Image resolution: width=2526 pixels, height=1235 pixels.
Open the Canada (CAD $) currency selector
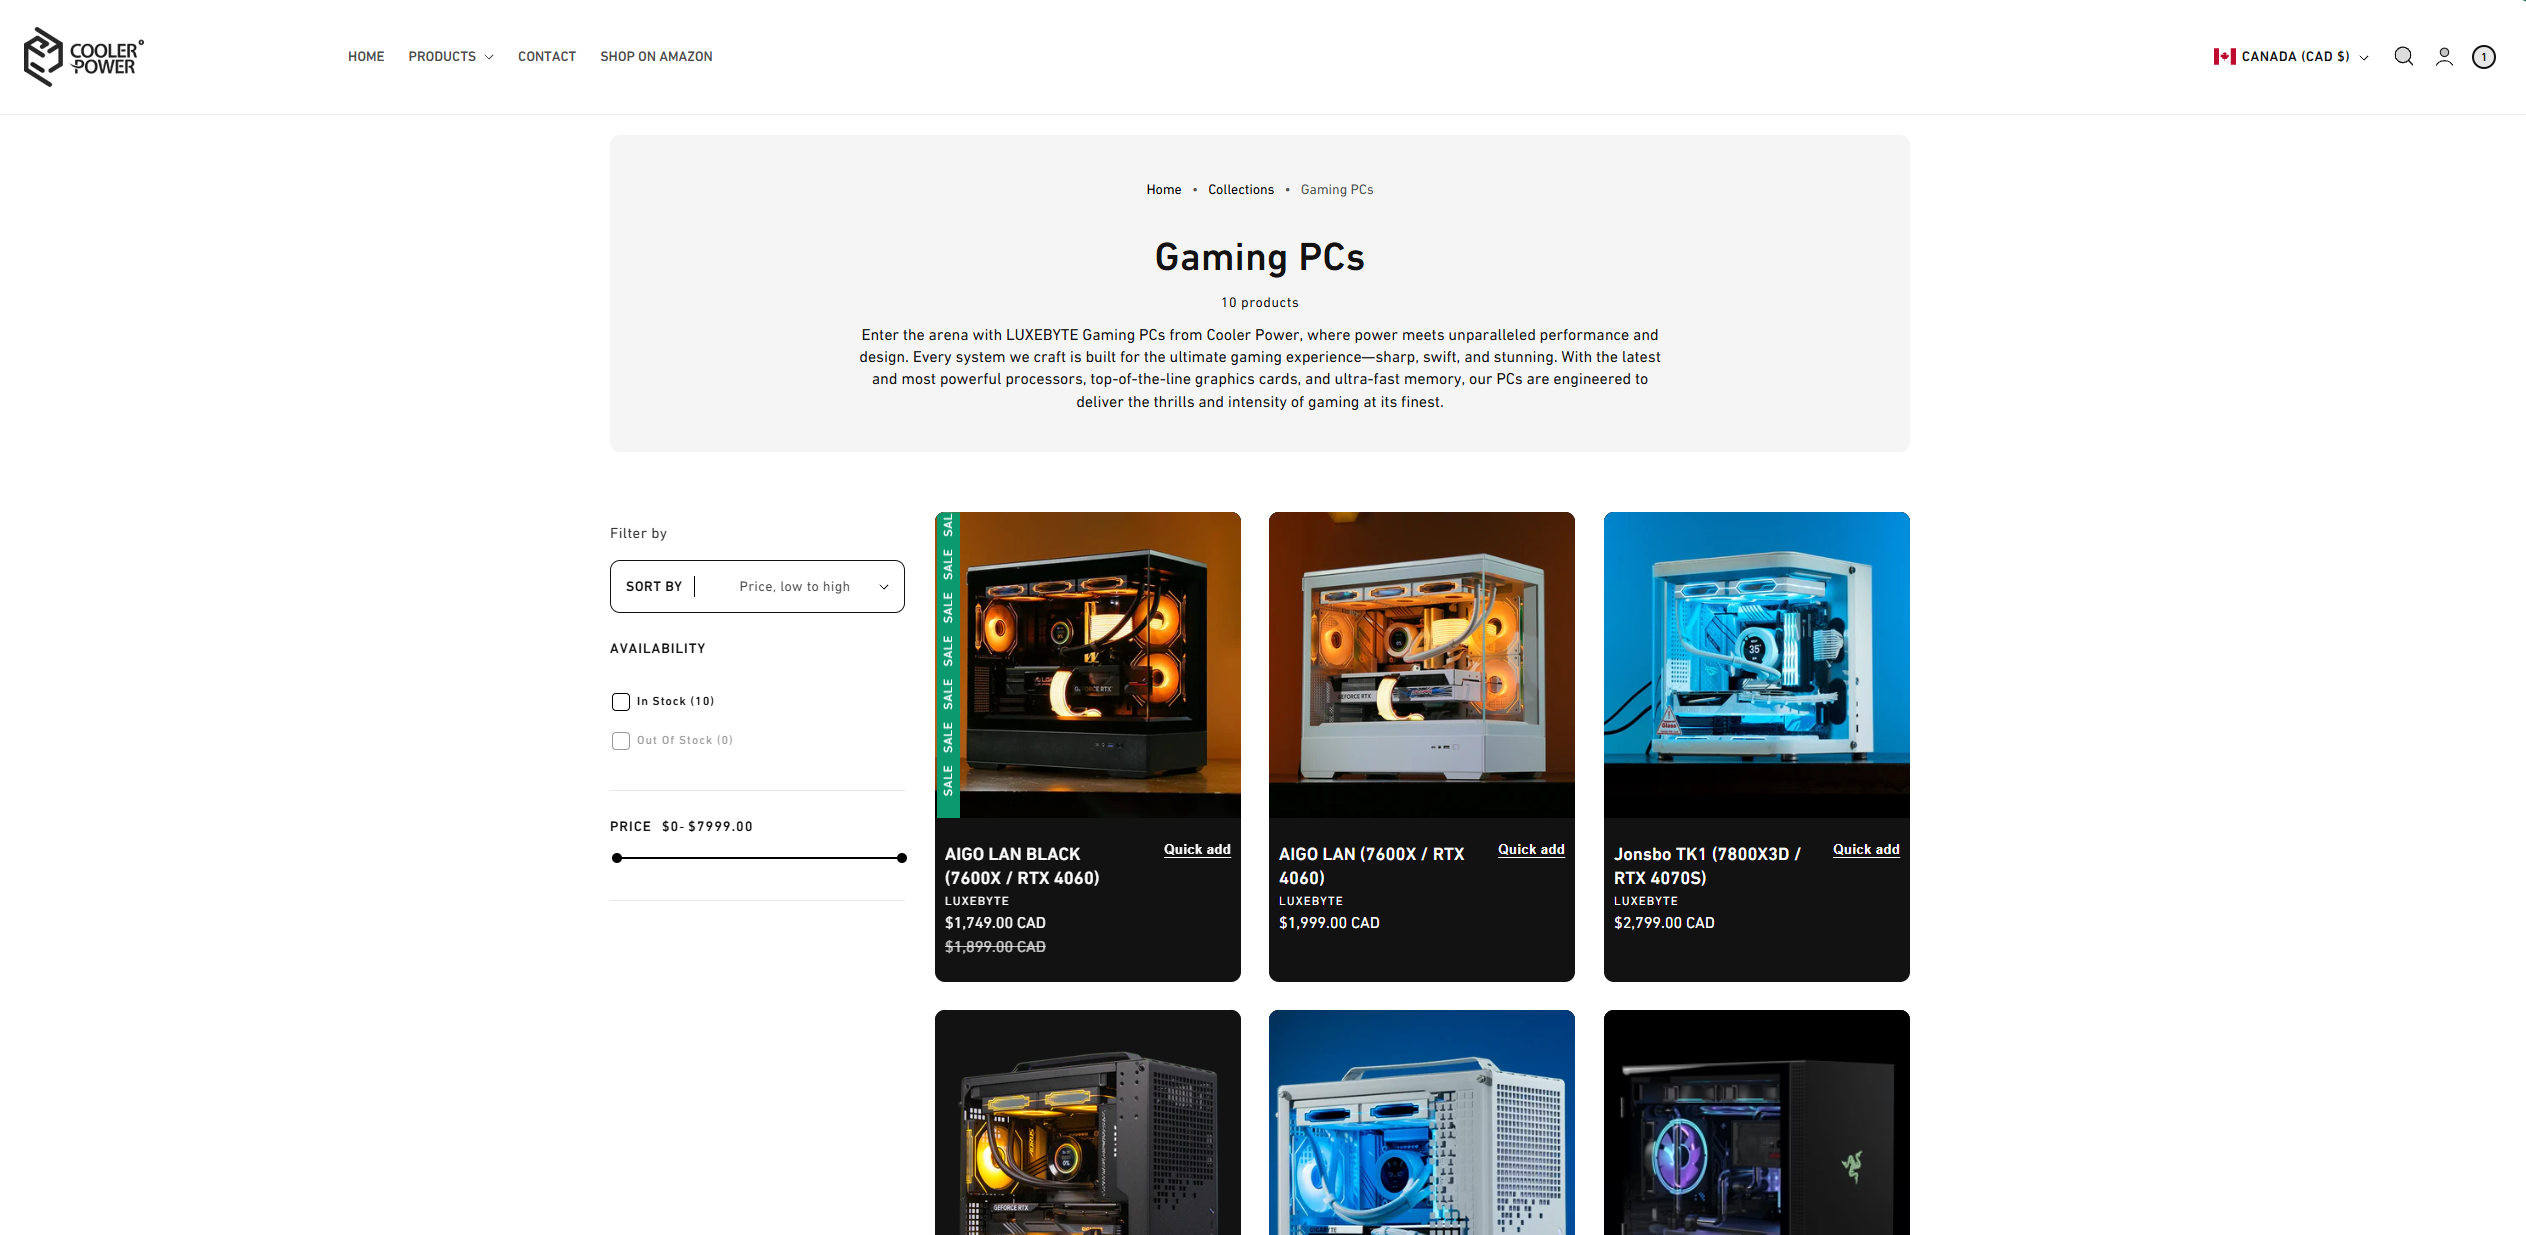coord(2291,57)
